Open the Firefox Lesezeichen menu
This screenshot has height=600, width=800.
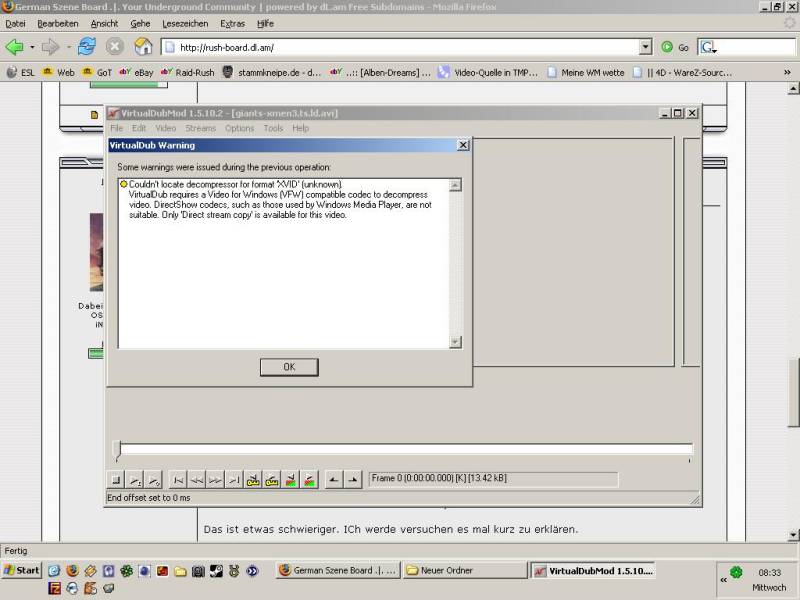click(x=185, y=23)
